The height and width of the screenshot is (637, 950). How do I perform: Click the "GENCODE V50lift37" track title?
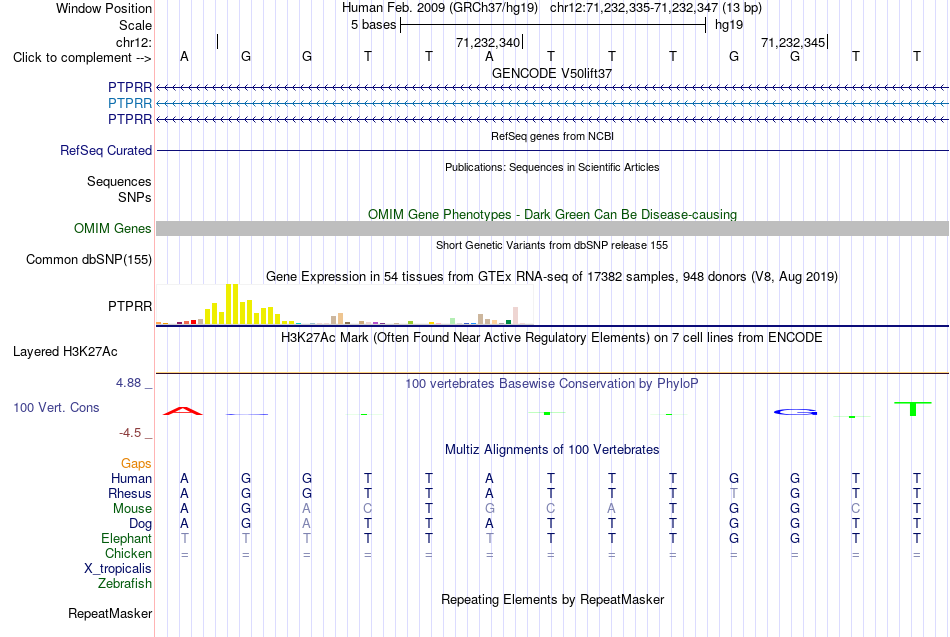tap(552, 73)
